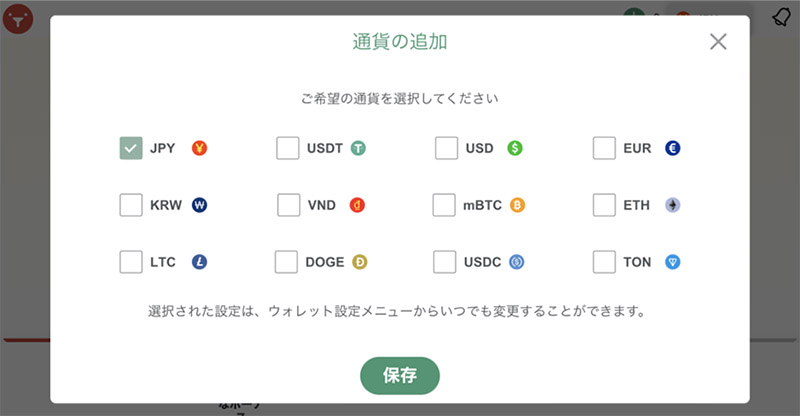Click the Dogecoin DOGE icon
The image size is (800, 416).
click(359, 262)
